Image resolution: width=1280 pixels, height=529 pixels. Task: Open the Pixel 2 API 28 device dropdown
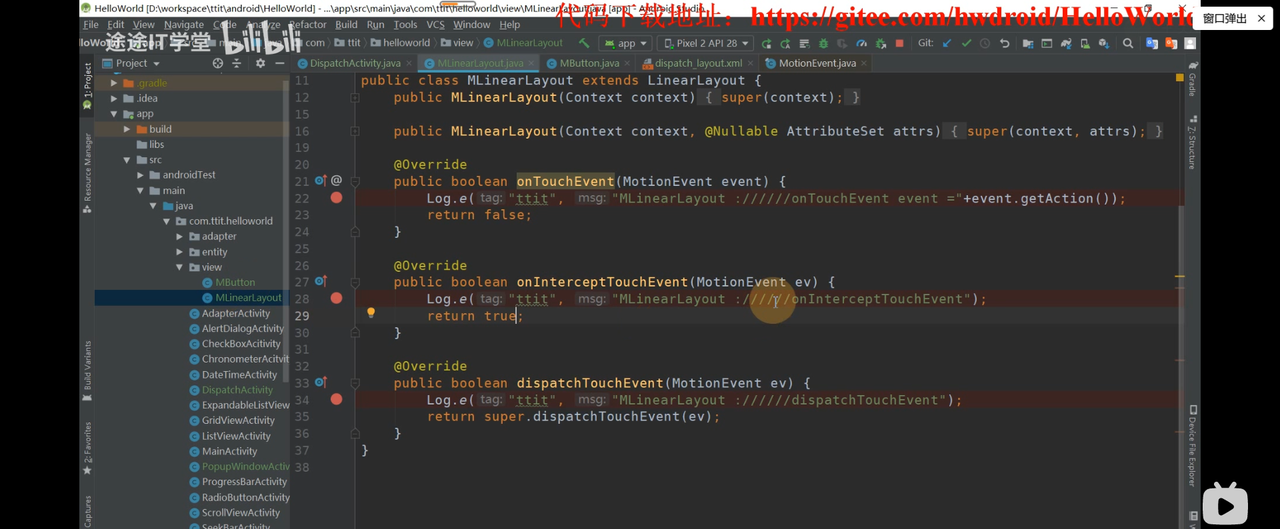click(x=705, y=43)
